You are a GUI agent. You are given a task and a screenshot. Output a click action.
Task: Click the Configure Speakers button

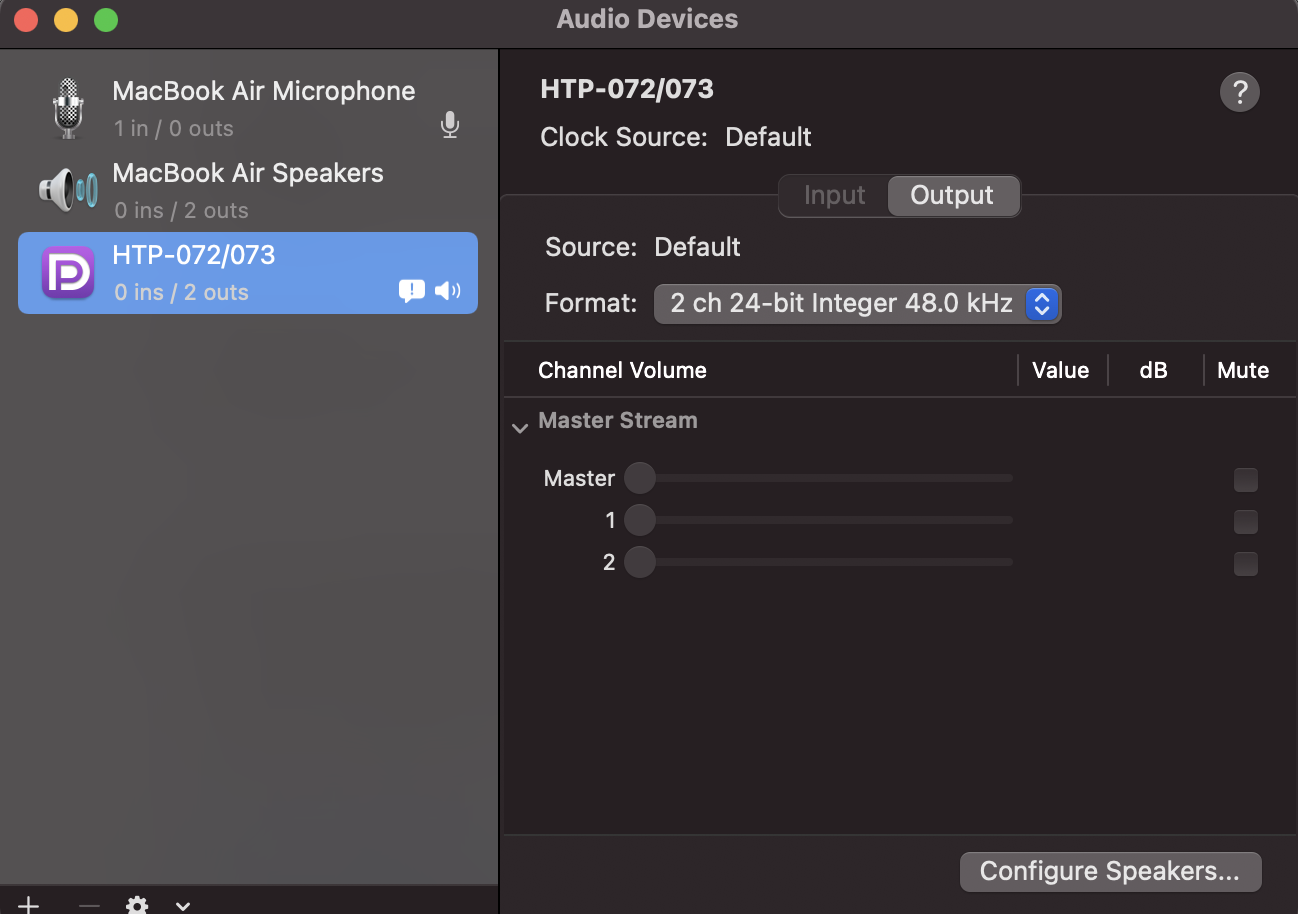pyautogui.click(x=1110, y=871)
